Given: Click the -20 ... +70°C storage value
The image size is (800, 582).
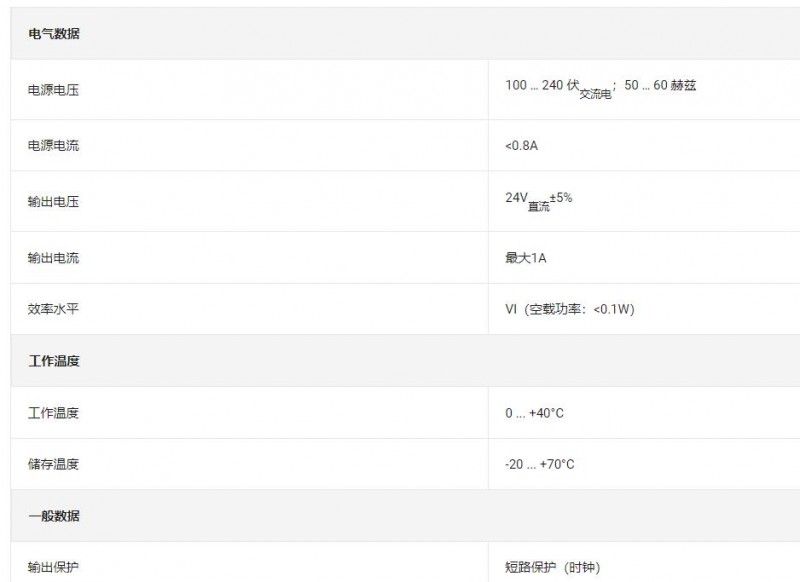Looking at the screenshot, I should [540, 464].
